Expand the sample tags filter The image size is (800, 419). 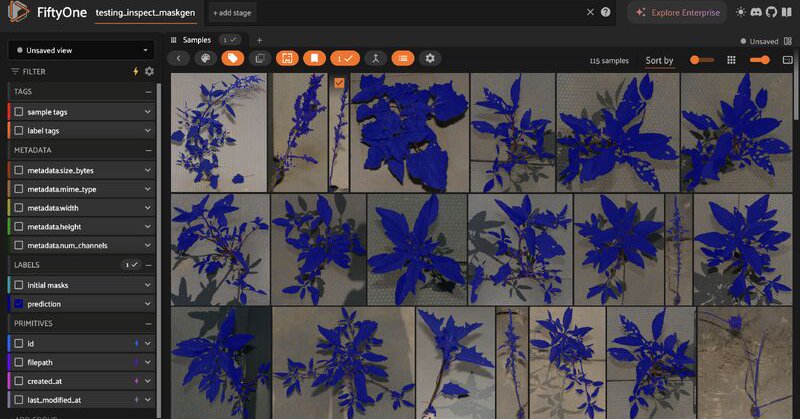click(x=147, y=112)
